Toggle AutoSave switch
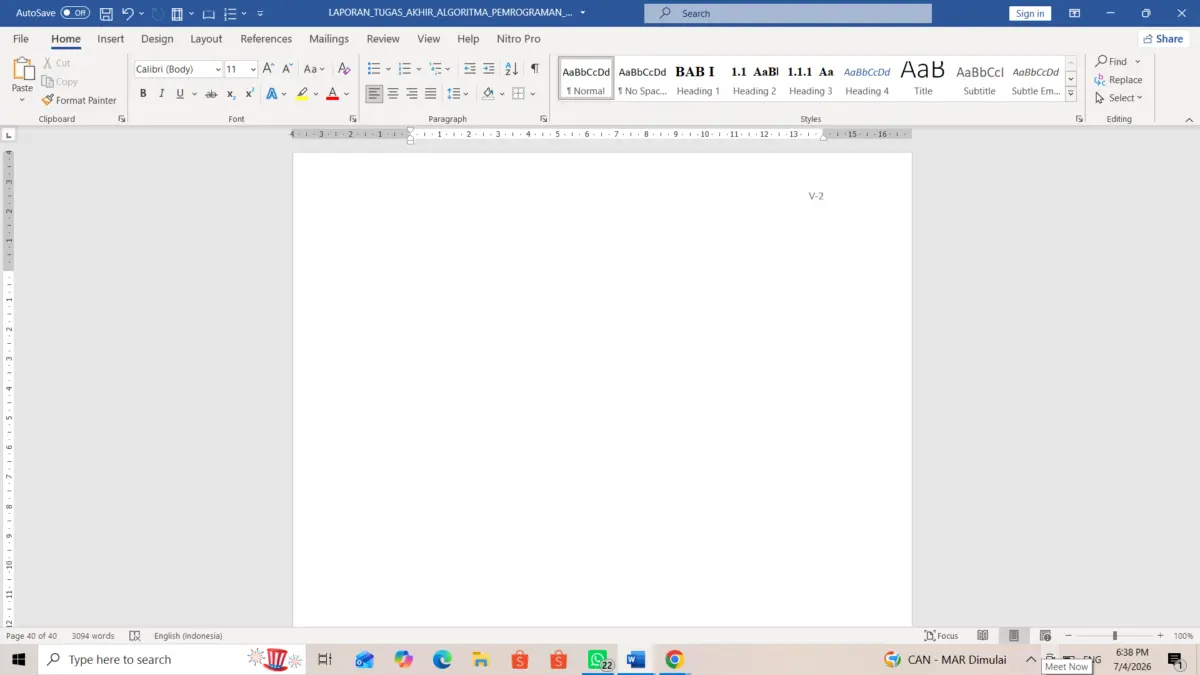Viewport: 1200px width, 675px height. pyautogui.click(x=75, y=13)
